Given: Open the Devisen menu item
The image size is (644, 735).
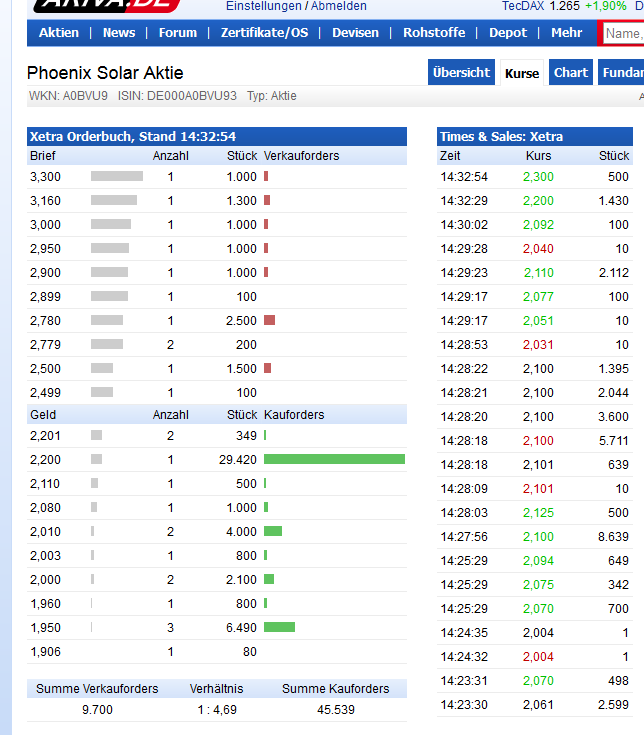Looking at the screenshot, I should [356, 33].
